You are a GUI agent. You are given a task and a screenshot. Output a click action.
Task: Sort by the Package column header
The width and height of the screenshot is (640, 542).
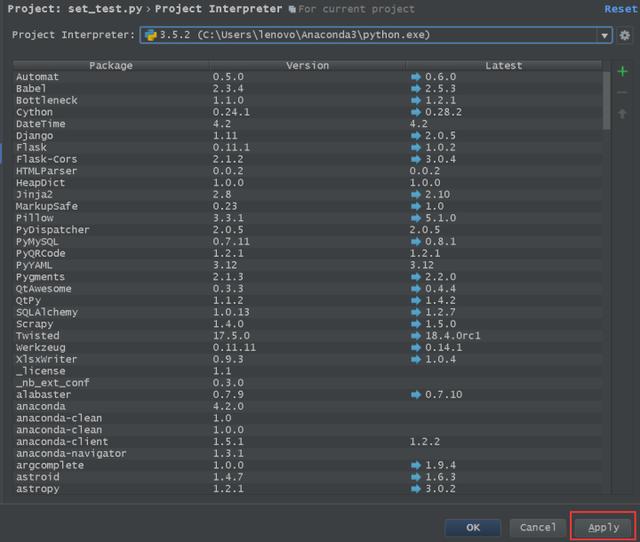point(111,65)
